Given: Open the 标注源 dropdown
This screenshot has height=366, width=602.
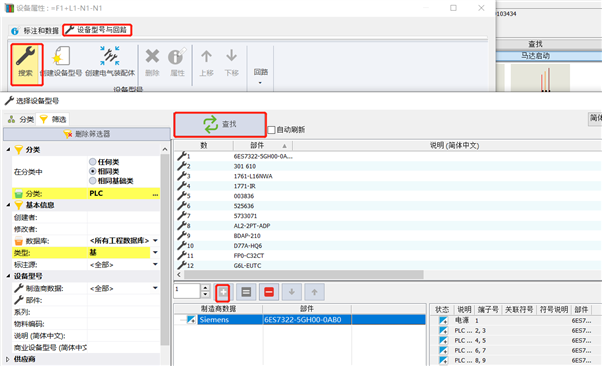Looking at the screenshot, I should point(155,265).
